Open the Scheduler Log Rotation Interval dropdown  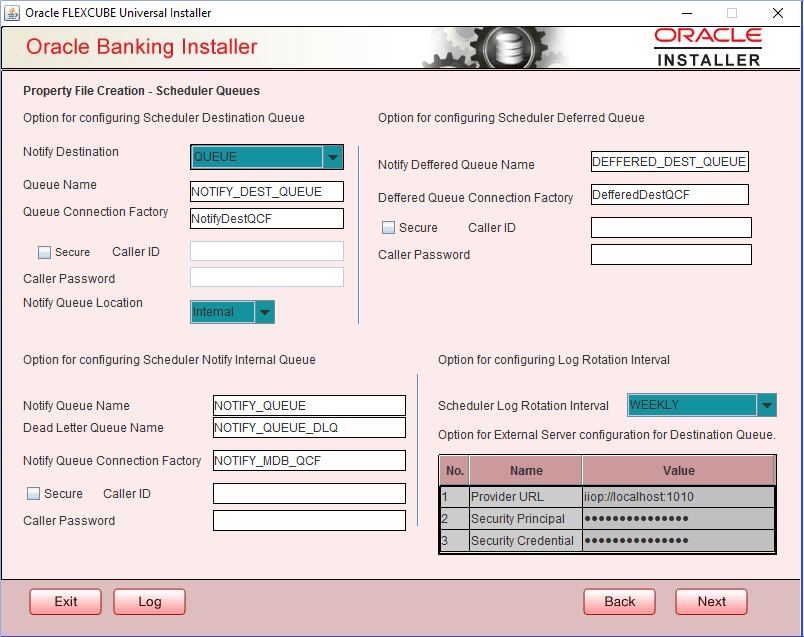tap(766, 405)
